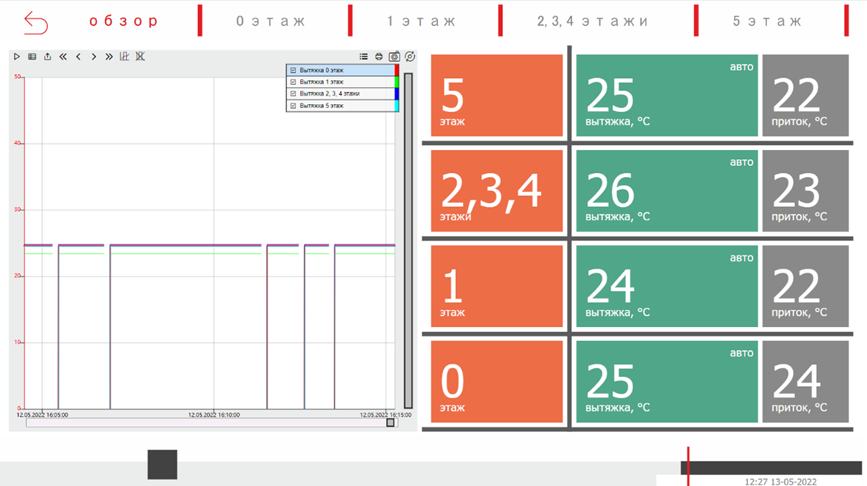867x486 pixels.
Task: Click the camera snapshot icon
Action: click(394, 57)
